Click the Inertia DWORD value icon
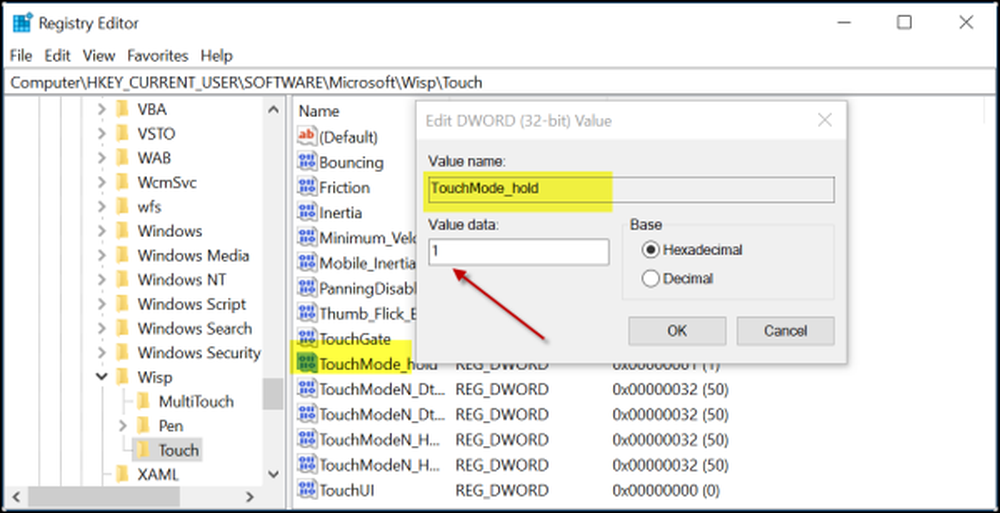The height and width of the screenshot is (513, 1000). tap(307, 212)
